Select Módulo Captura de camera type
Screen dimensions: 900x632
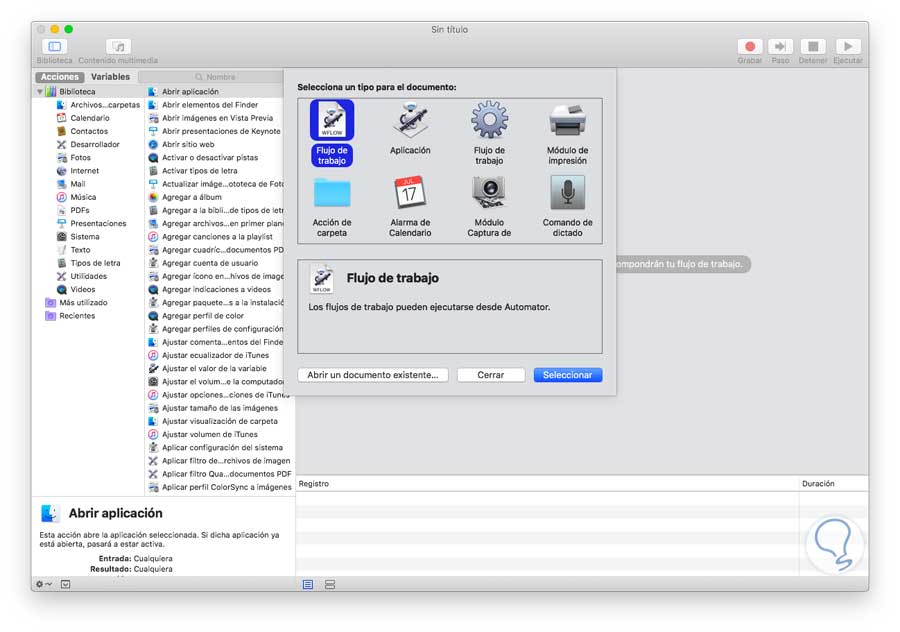coord(489,207)
